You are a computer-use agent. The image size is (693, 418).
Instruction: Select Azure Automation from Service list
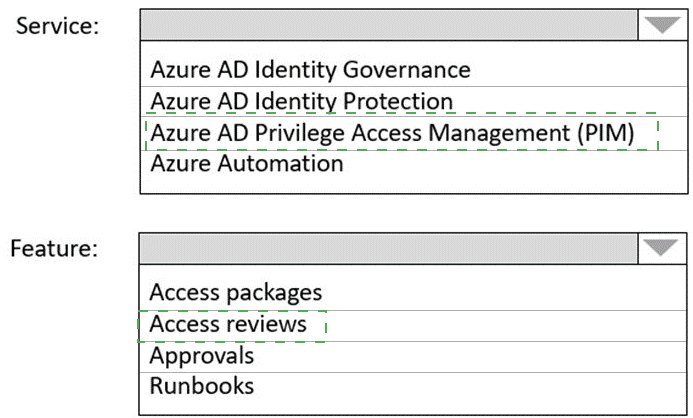coord(247,163)
